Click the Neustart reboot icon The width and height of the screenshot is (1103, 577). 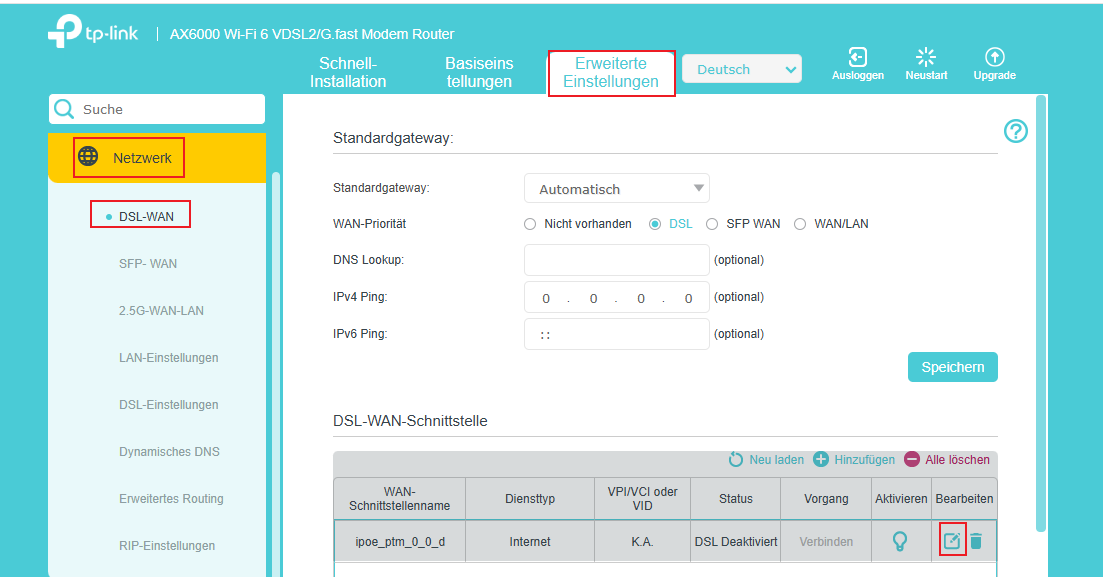pyautogui.click(x=926, y=57)
